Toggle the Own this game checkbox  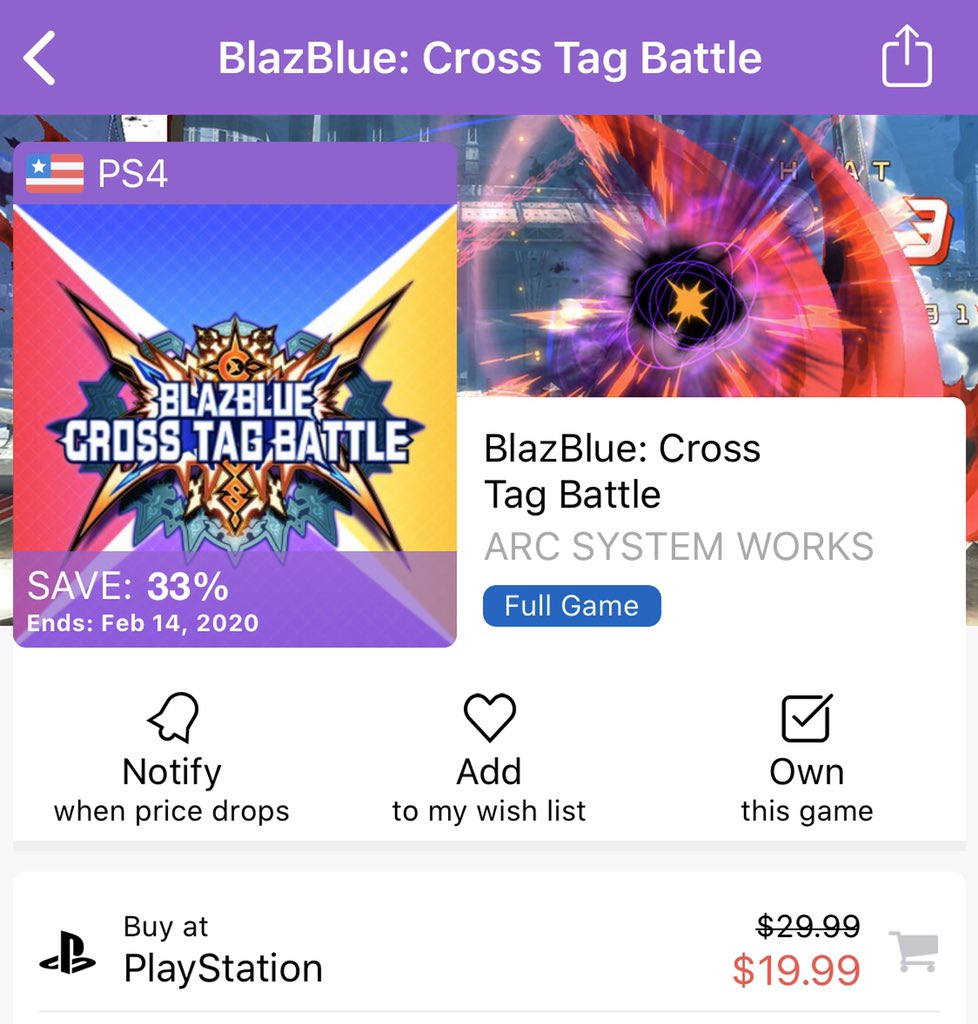click(806, 718)
